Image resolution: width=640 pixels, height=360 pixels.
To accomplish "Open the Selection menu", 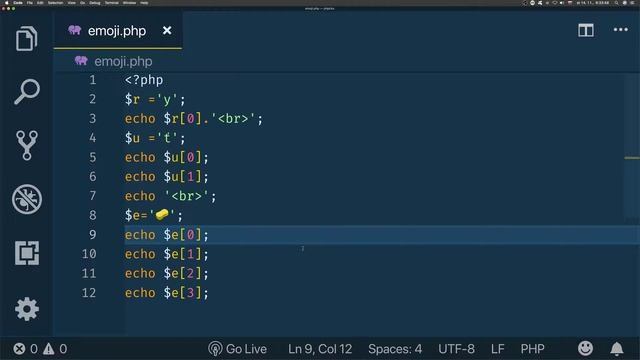I will pos(55,3).
